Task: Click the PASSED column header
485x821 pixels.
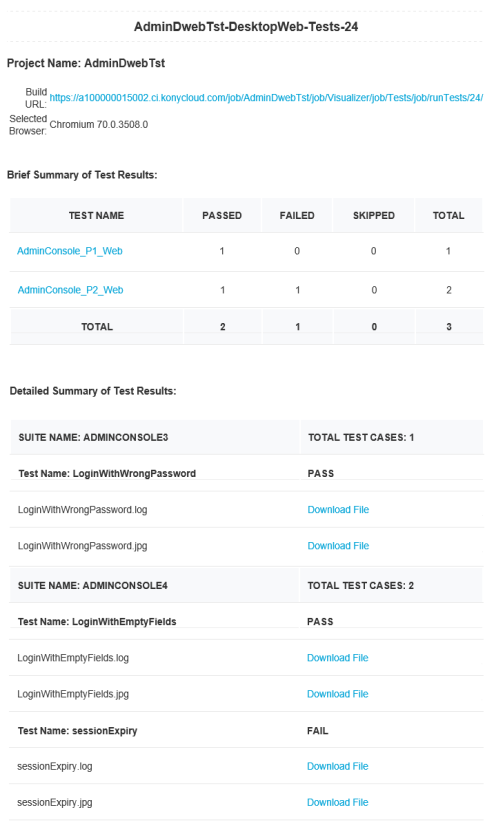Action: [222, 216]
